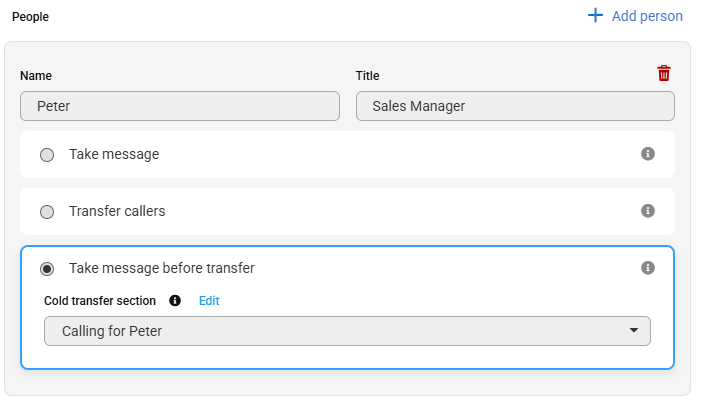Open info icon for Take message
Viewport: 702px width, 406px height.
coord(647,154)
